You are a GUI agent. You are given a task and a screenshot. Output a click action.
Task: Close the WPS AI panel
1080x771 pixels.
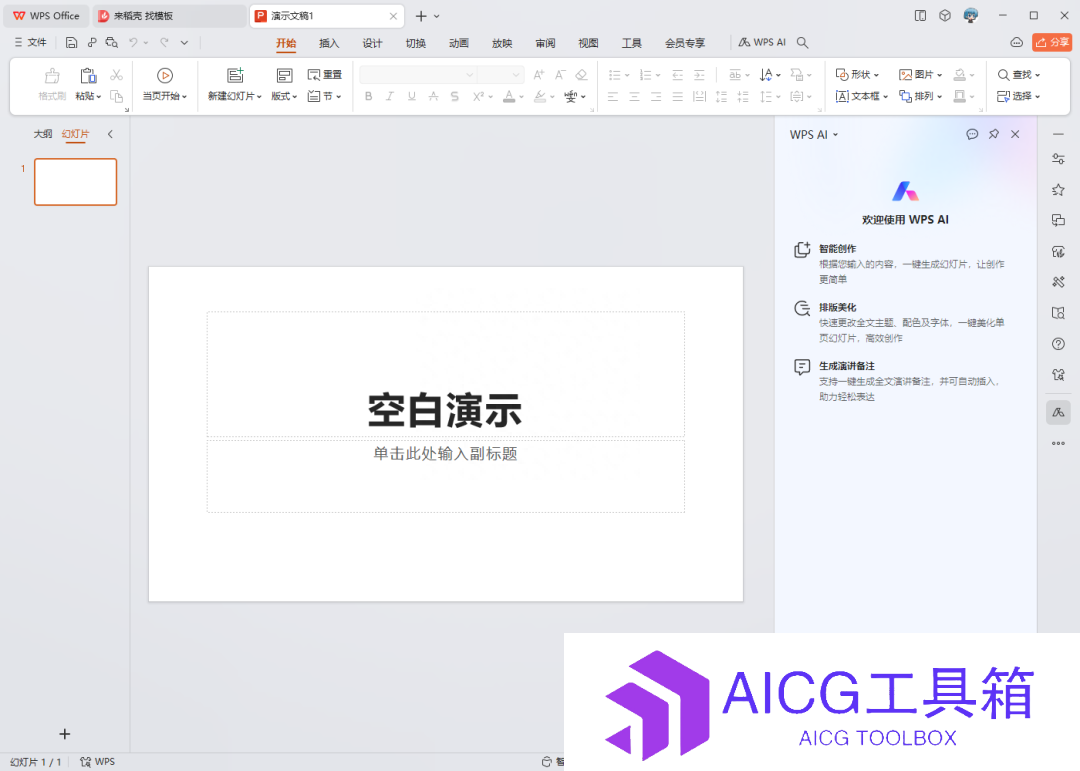(x=1015, y=134)
